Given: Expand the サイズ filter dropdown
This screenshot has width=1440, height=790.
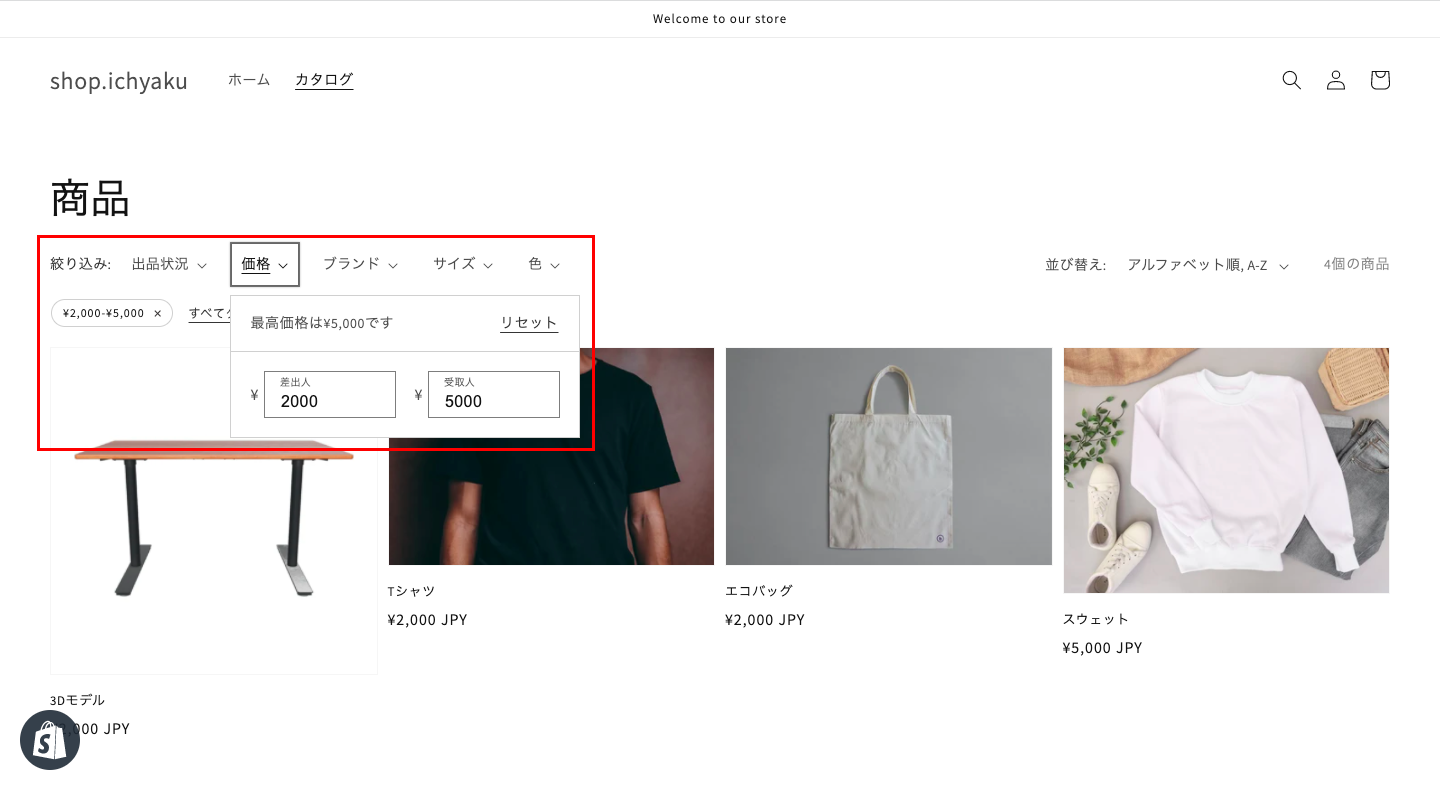Looking at the screenshot, I should [x=463, y=264].
